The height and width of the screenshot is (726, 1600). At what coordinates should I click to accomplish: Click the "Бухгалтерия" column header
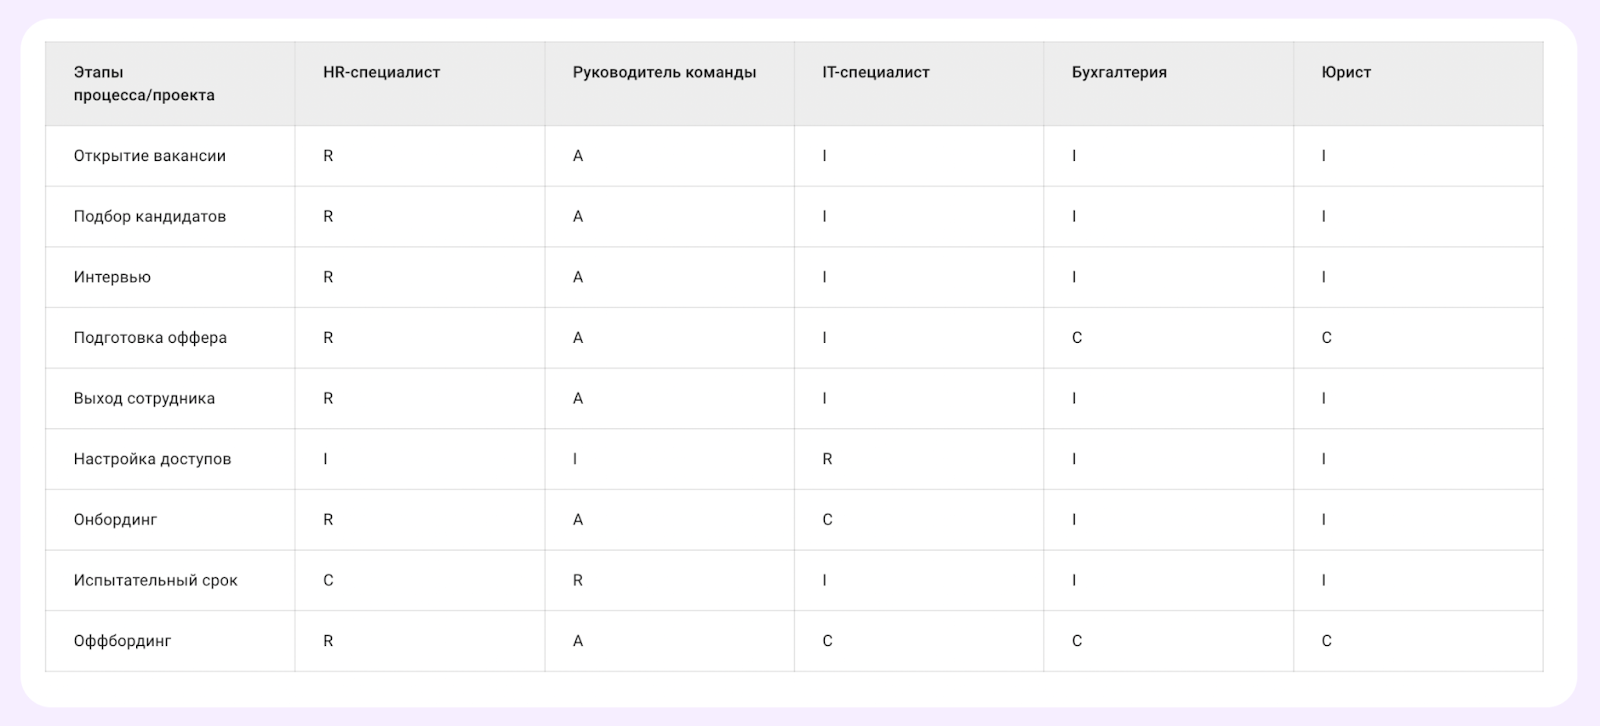(x=1119, y=73)
